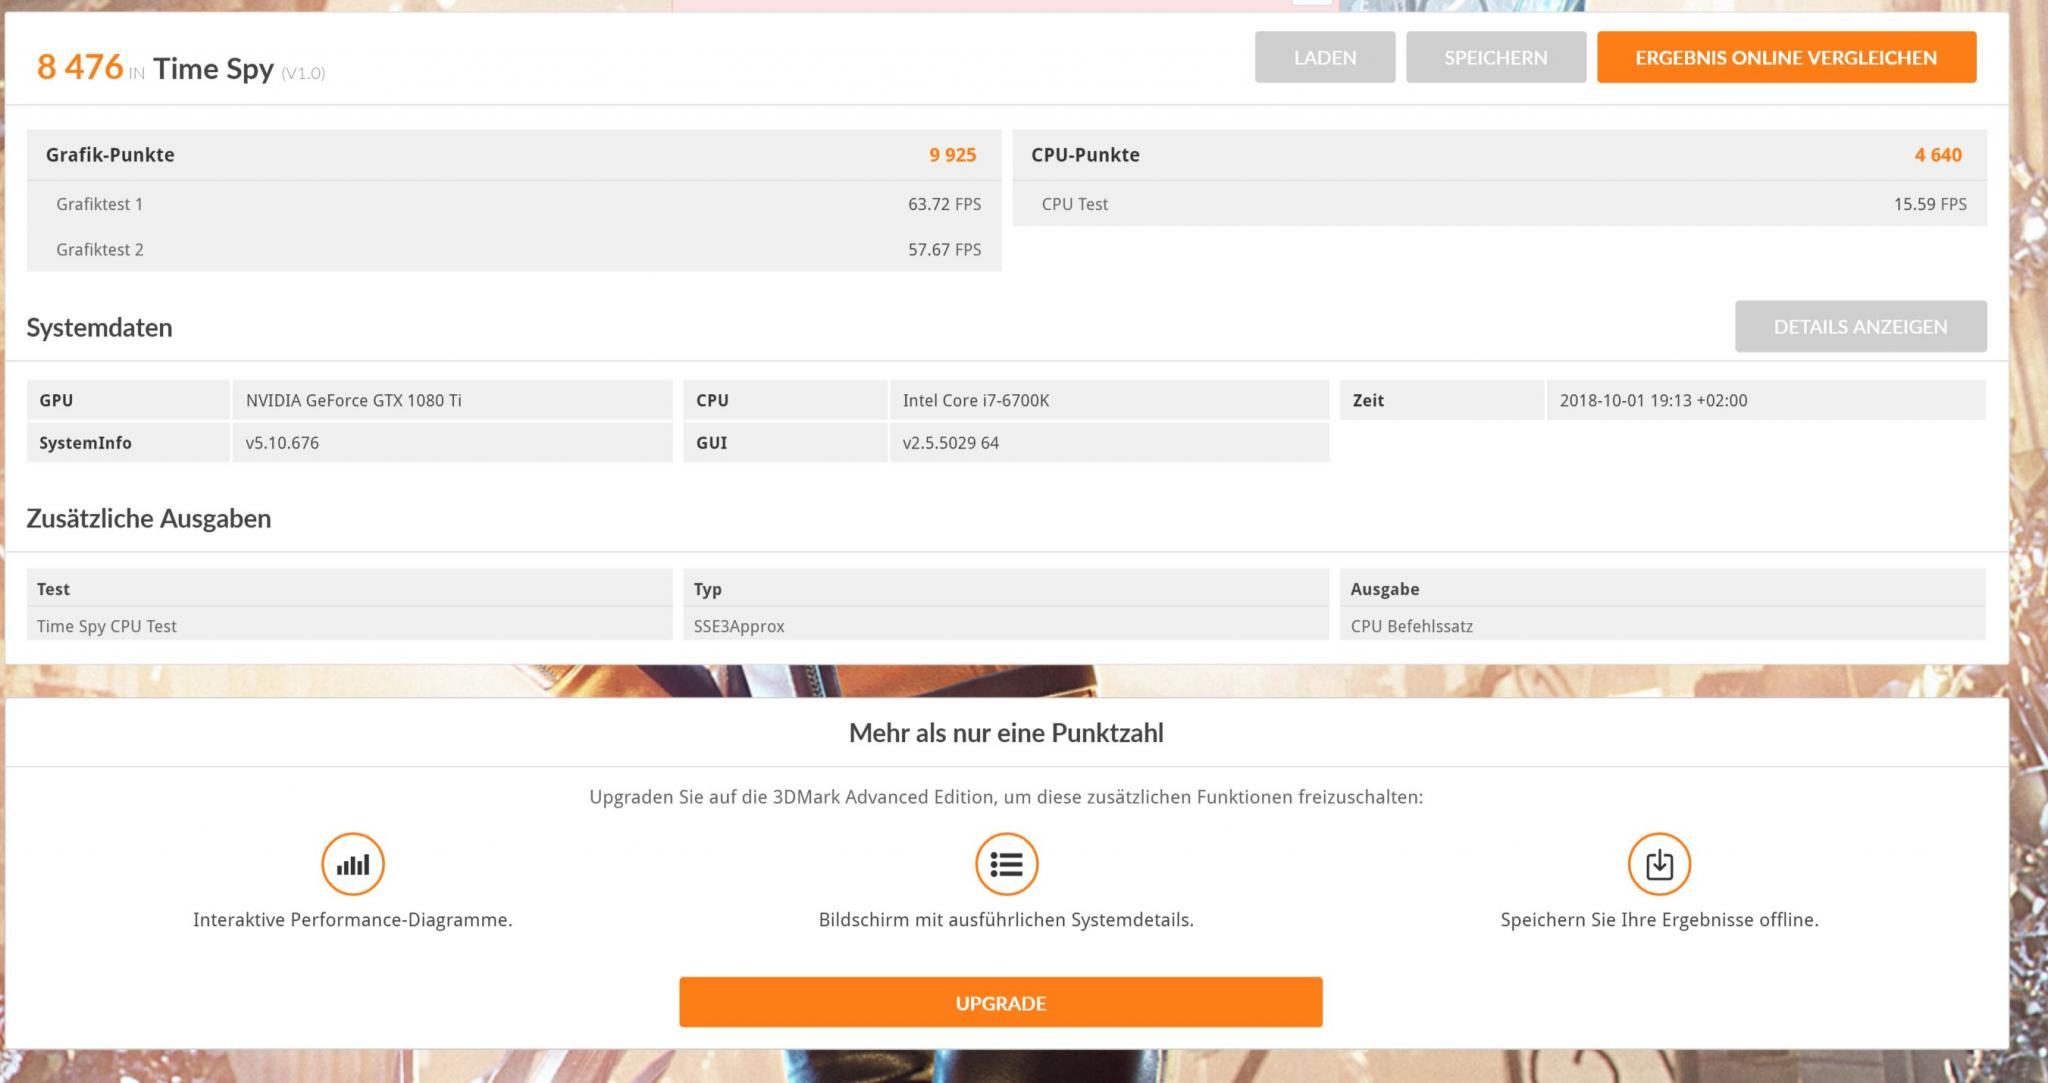Click the orange UPGRADE button

pos(1000,1002)
